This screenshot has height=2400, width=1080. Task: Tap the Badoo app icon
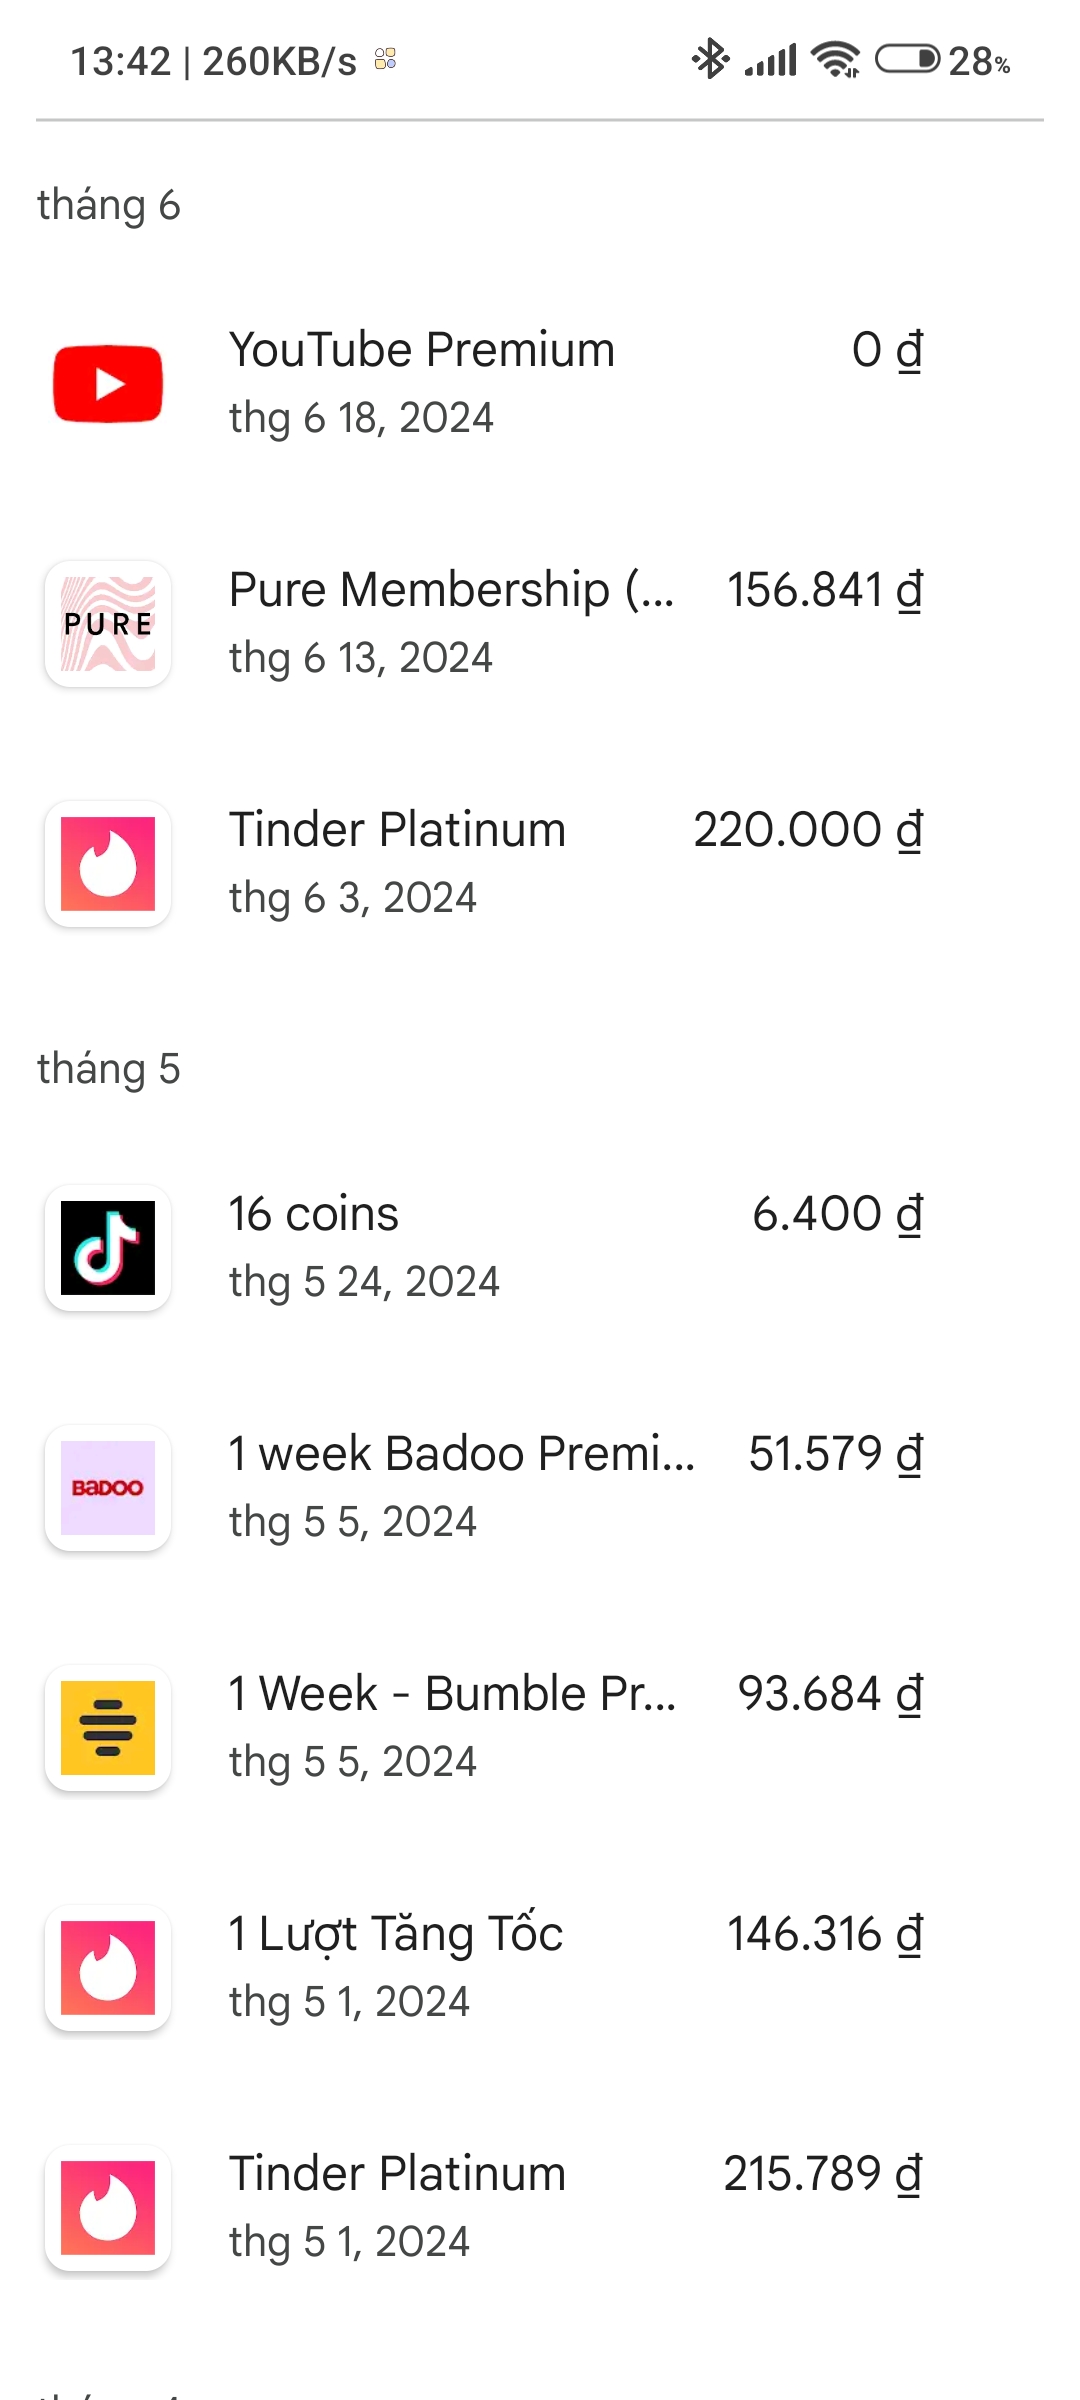108,1488
